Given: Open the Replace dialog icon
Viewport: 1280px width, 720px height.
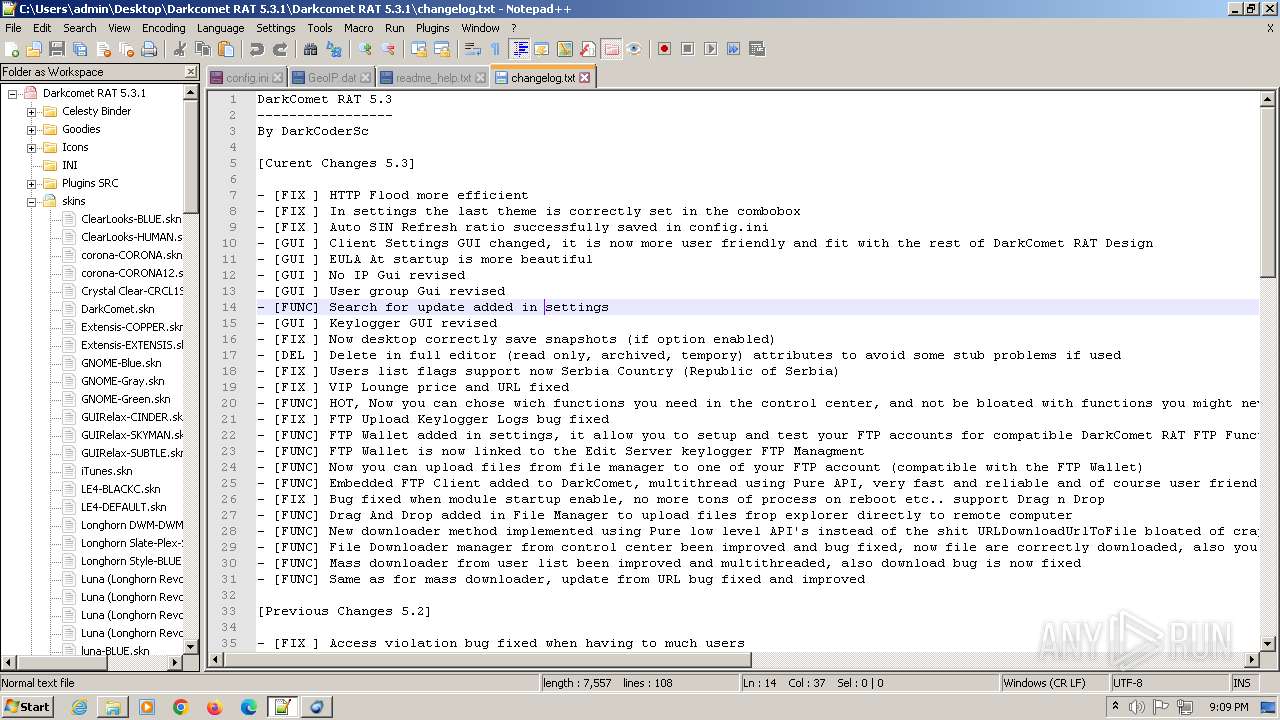Looking at the screenshot, I should 334,49.
